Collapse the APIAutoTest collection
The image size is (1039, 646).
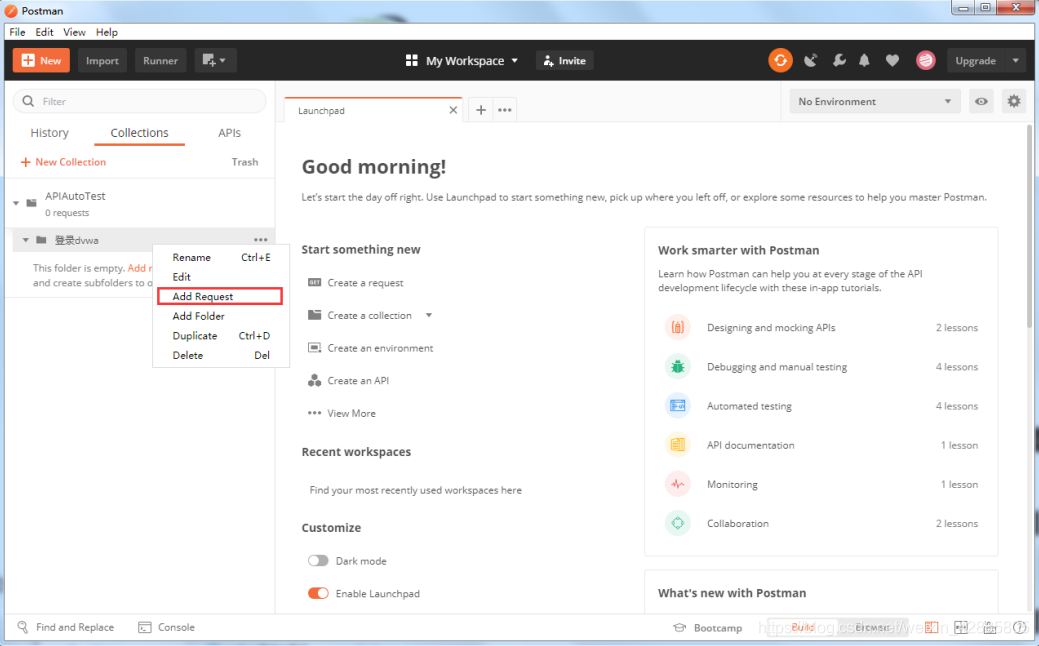coord(16,203)
